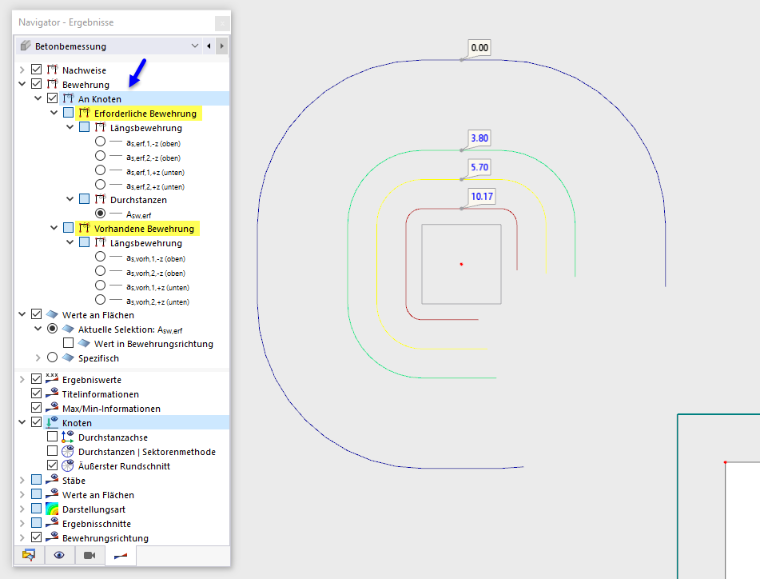Image resolution: width=760 pixels, height=579 pixels.
Task: Click the Titelinformationen icon
Action: 52,393
